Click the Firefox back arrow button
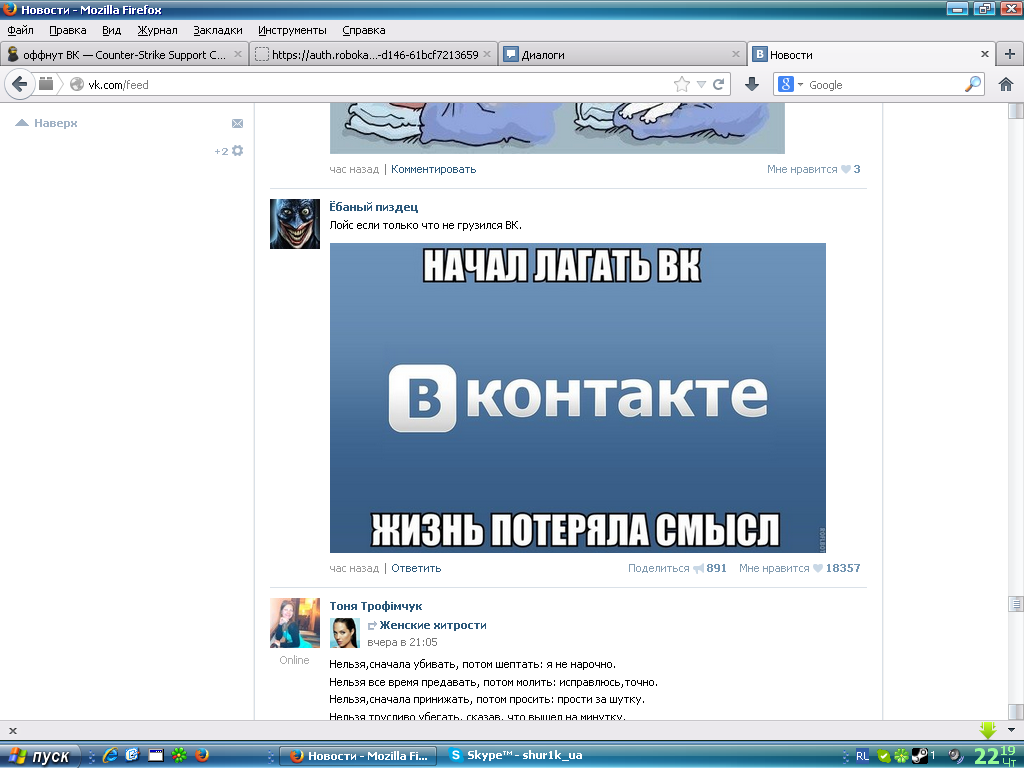This screenshot has width=1024, height=768. pyautogui.click(x=20, y=84)
